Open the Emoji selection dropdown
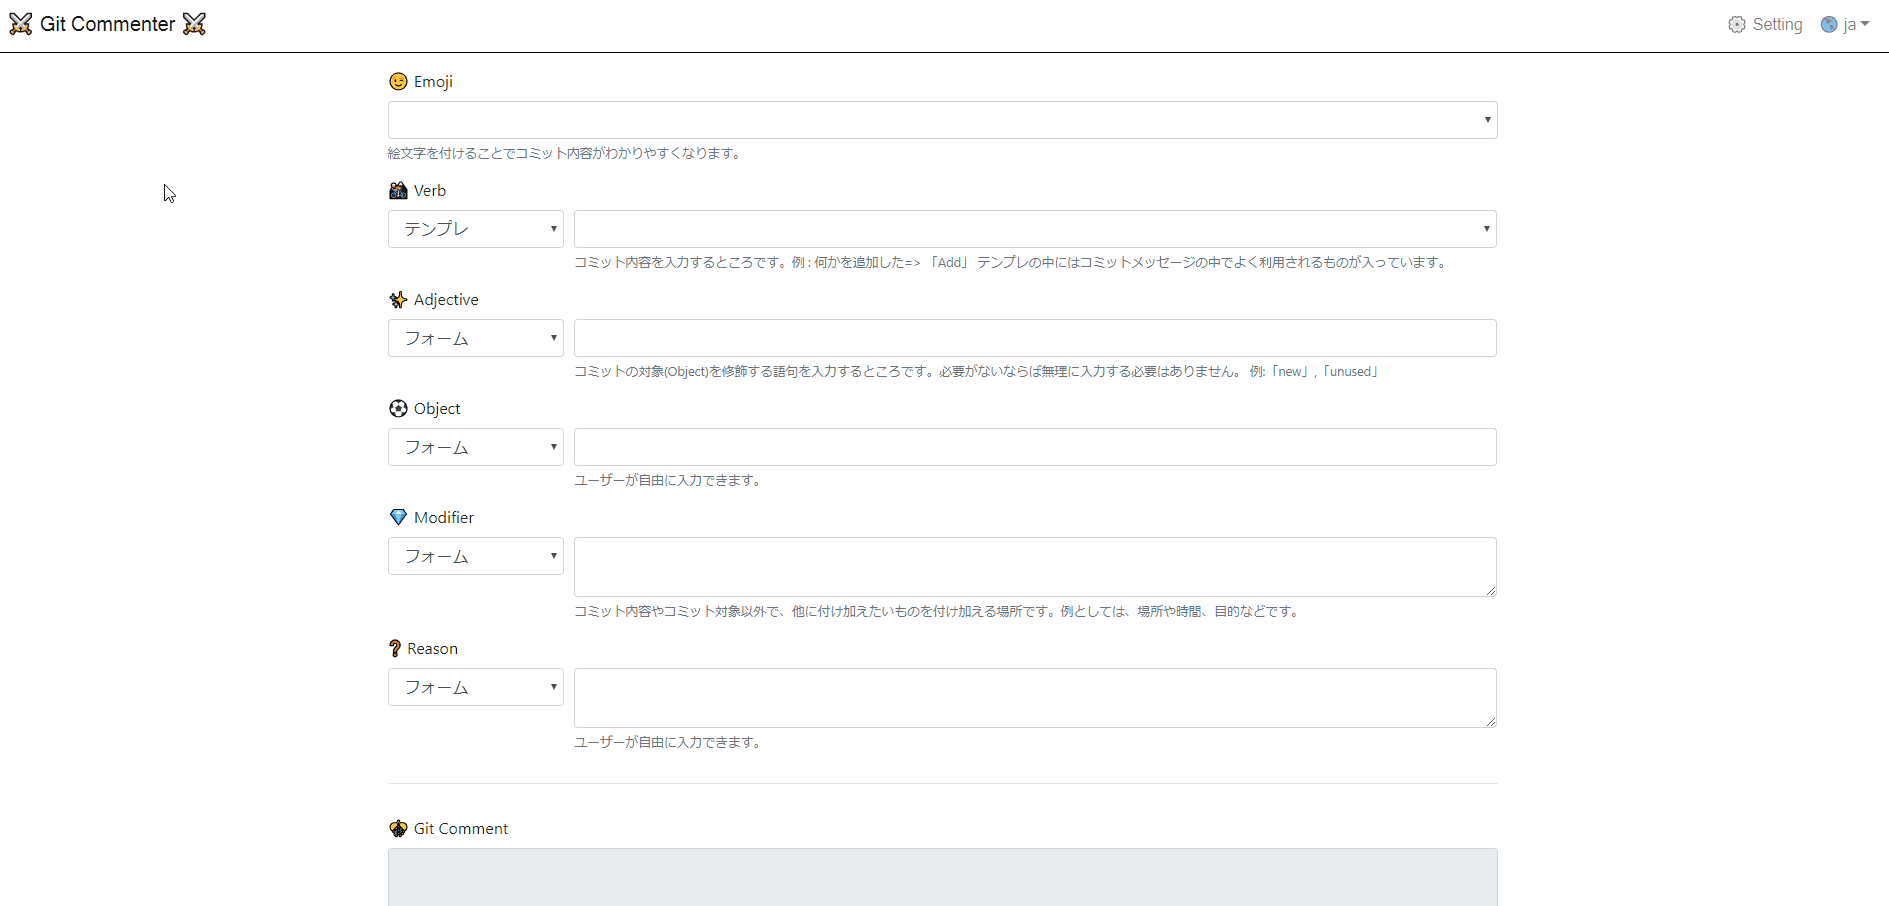 point(941,119)
